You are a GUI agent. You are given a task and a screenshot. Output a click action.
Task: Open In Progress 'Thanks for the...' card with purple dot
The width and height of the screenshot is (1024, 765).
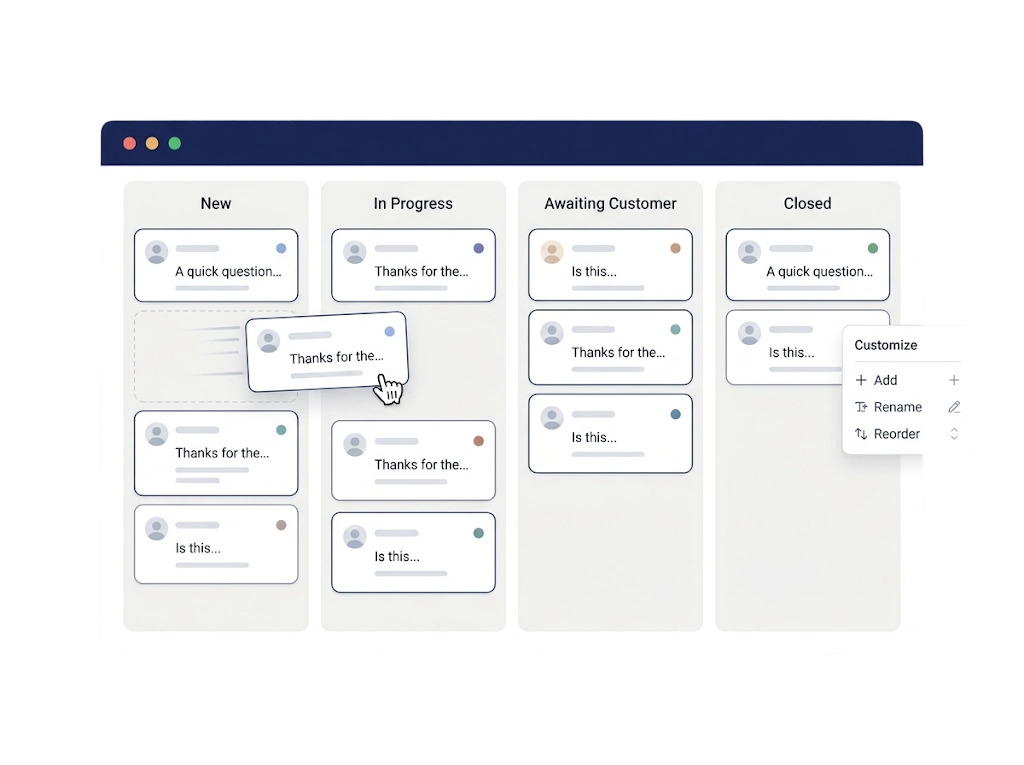[413, 265]
